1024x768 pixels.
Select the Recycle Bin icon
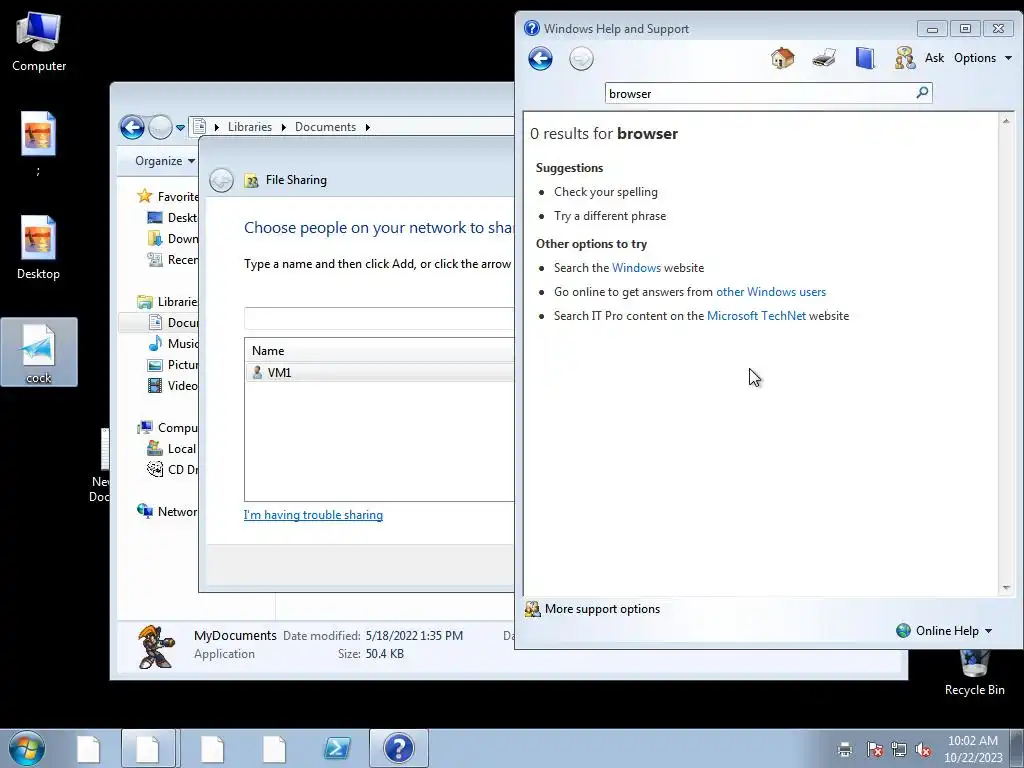point(974,674)
